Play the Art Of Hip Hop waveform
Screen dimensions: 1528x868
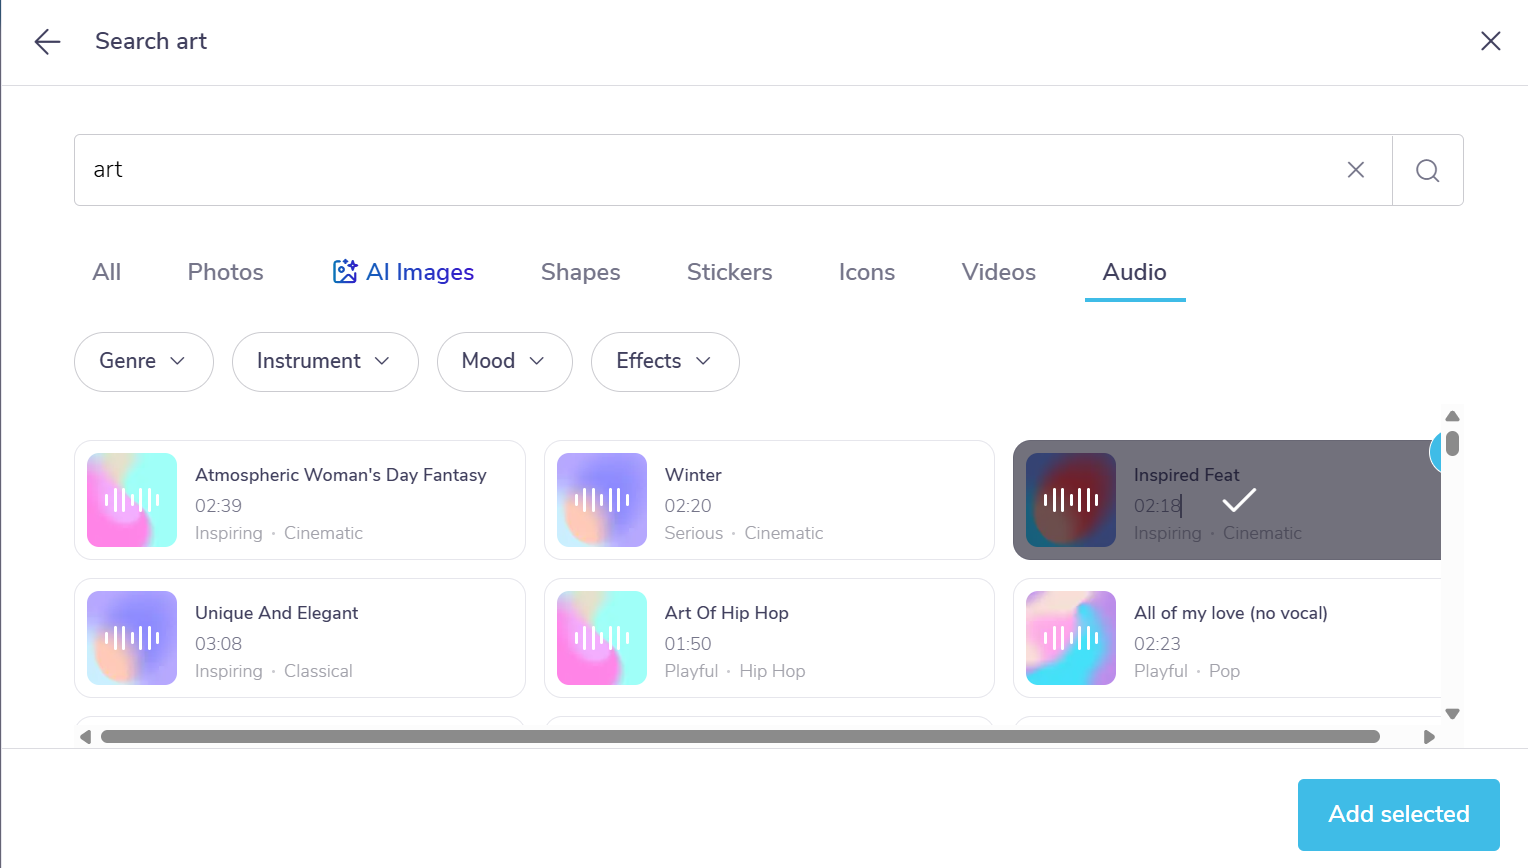coord(601,638)
